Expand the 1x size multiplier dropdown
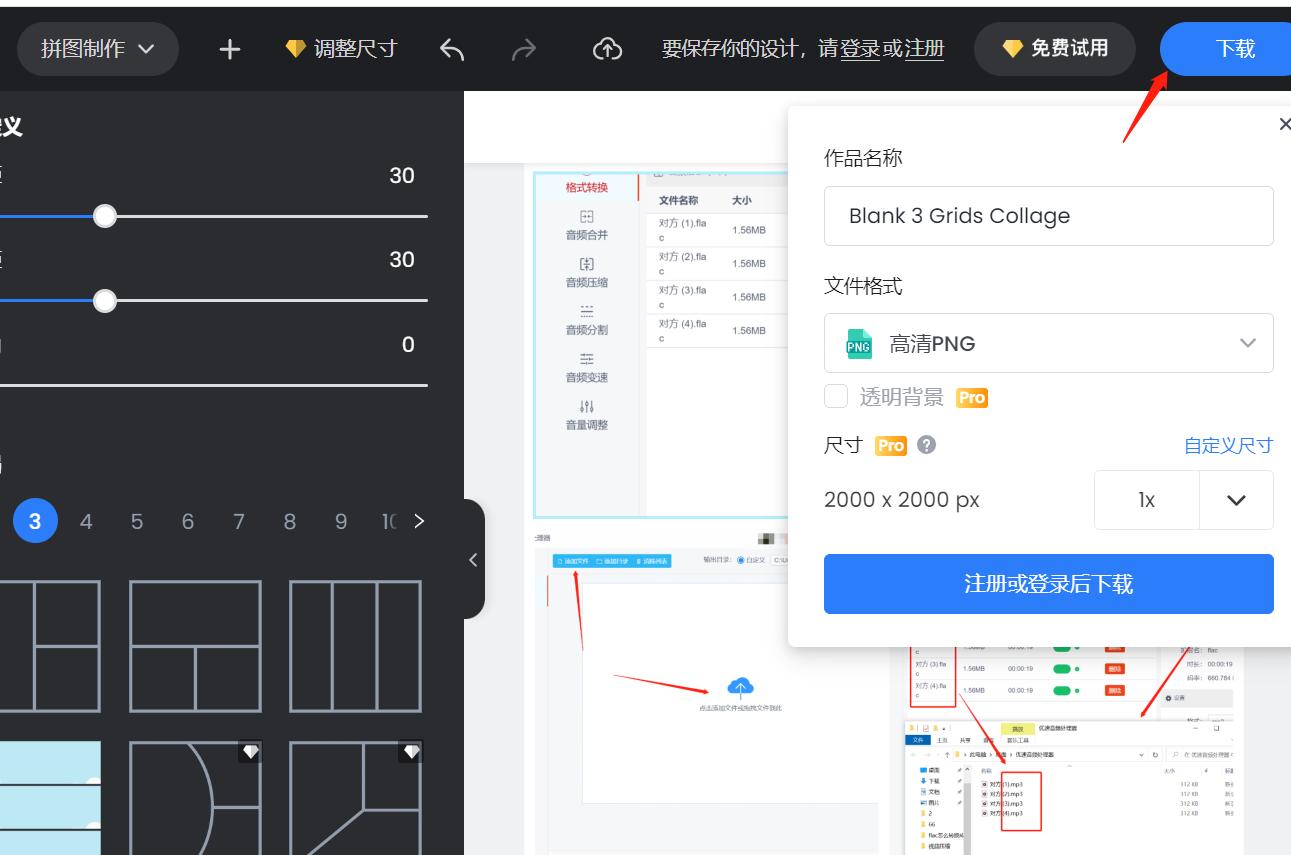The width and height of the screenshot is (1291, 855). 1236,500
